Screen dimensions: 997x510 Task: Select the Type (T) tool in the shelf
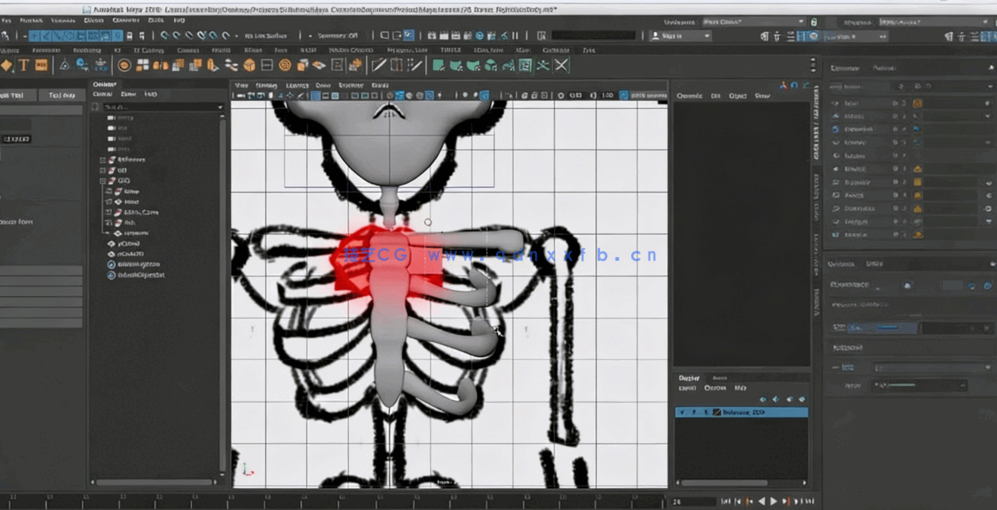click(23, 66)
